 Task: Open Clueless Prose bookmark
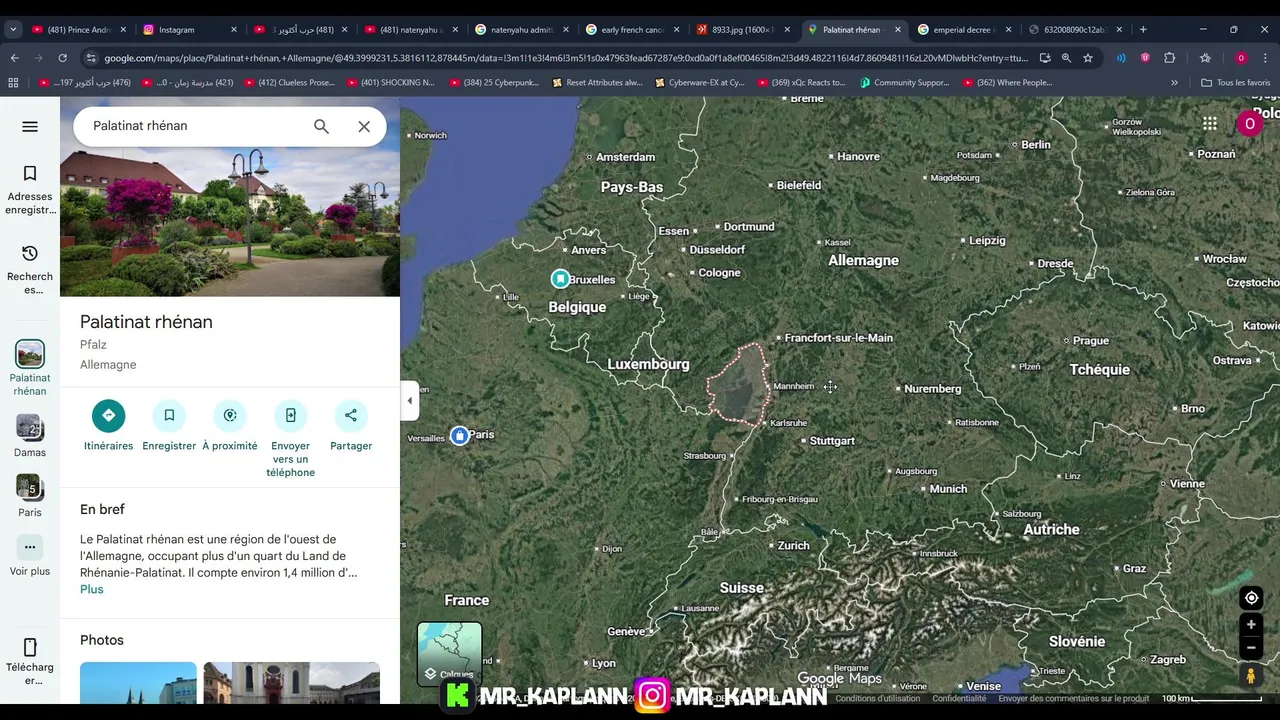[288, 83]
